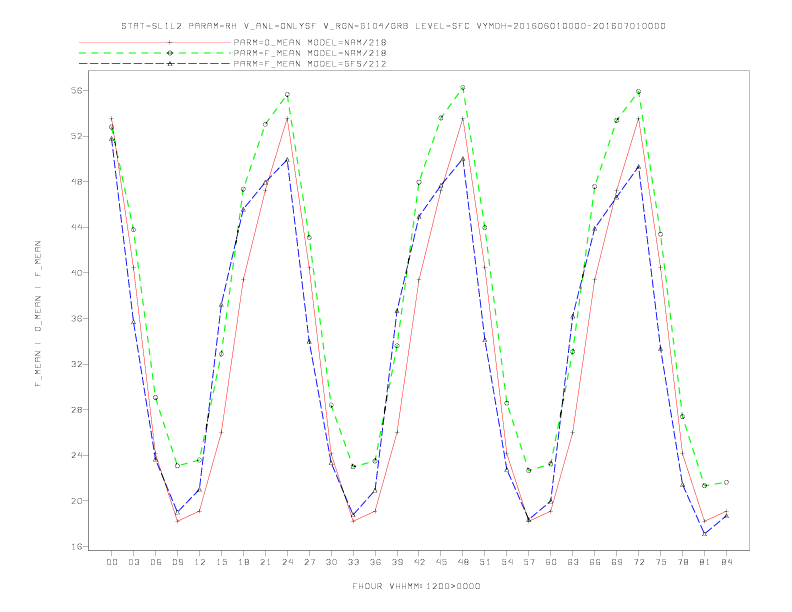Click the x-axis forecast hour label 60
The height and width of the screenshot is (612, 792).
(551, 562)
